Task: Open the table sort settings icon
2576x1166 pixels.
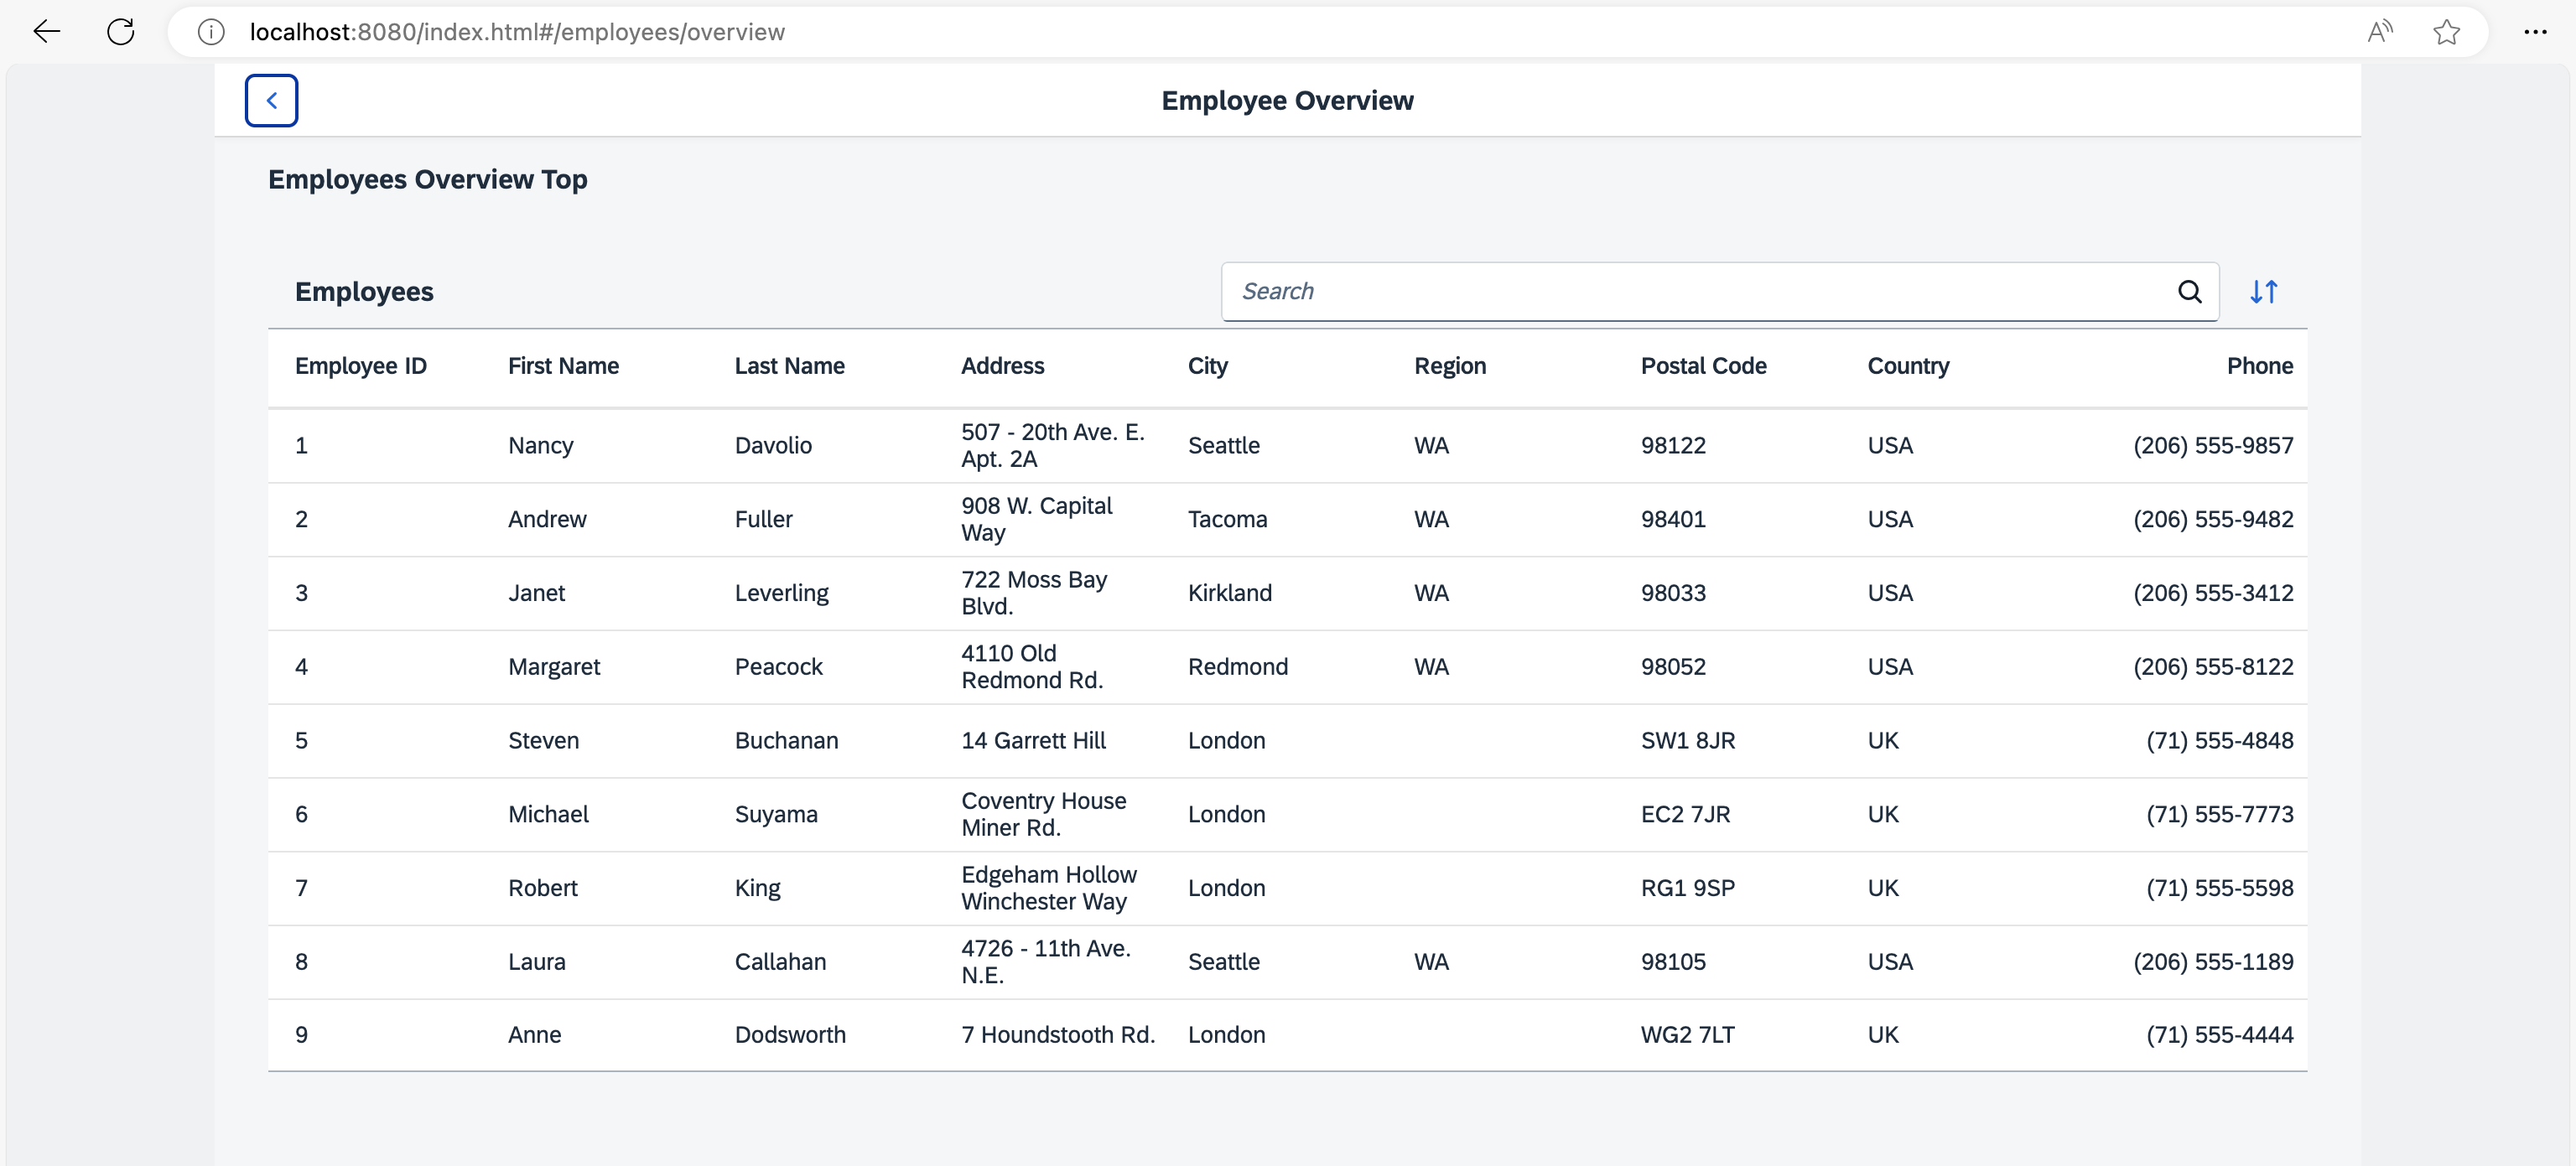Action: 2264,291
